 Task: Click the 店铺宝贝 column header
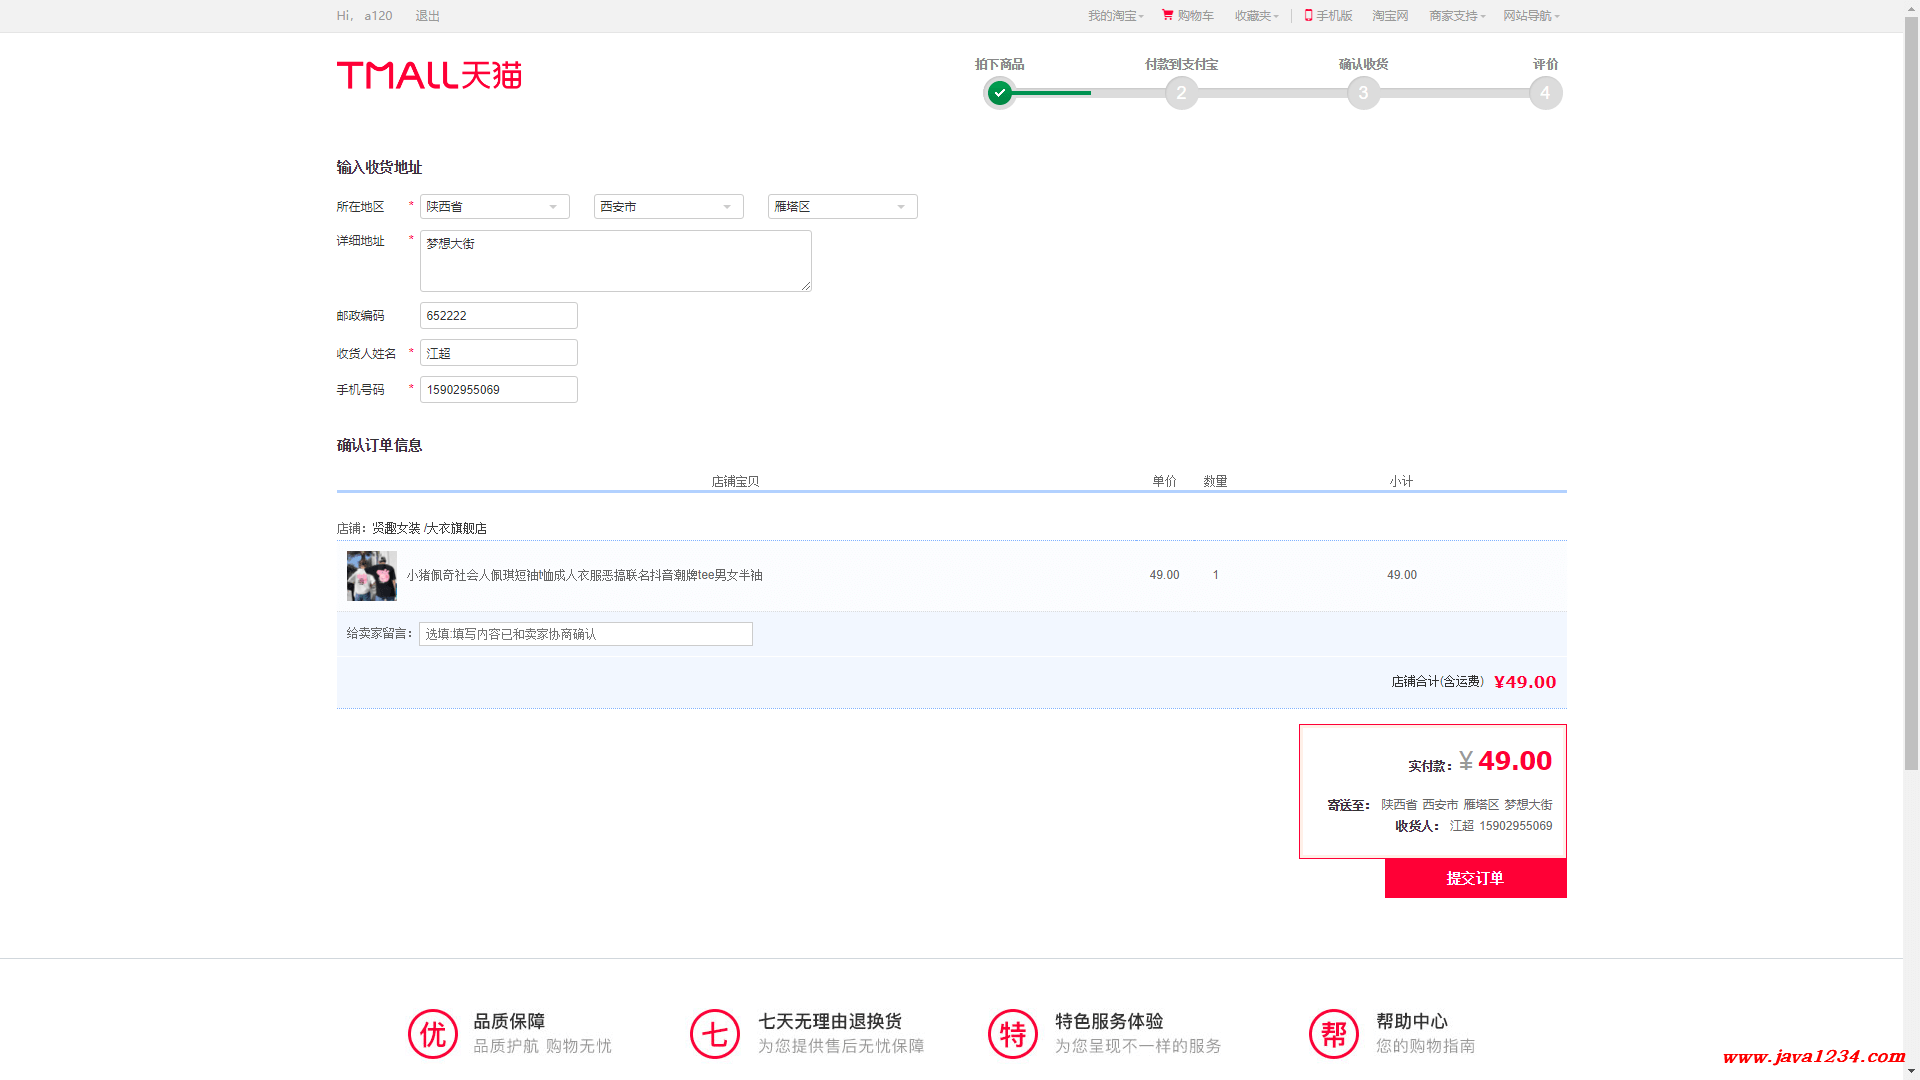click(x=735, y=481)
